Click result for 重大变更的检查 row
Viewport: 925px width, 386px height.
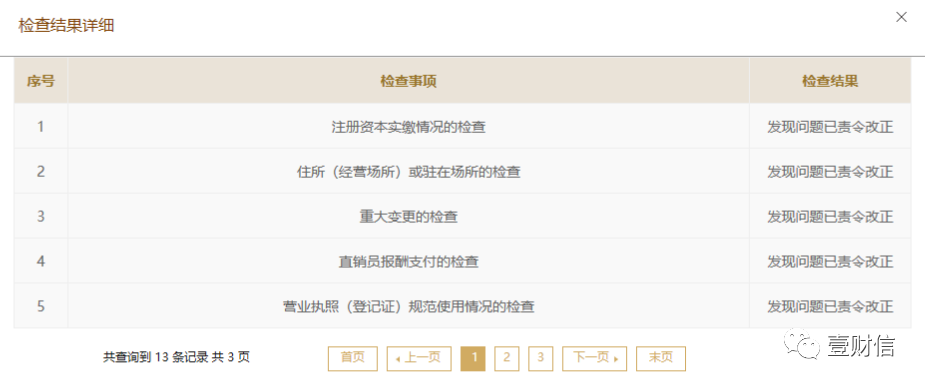(x=830, y=216)
